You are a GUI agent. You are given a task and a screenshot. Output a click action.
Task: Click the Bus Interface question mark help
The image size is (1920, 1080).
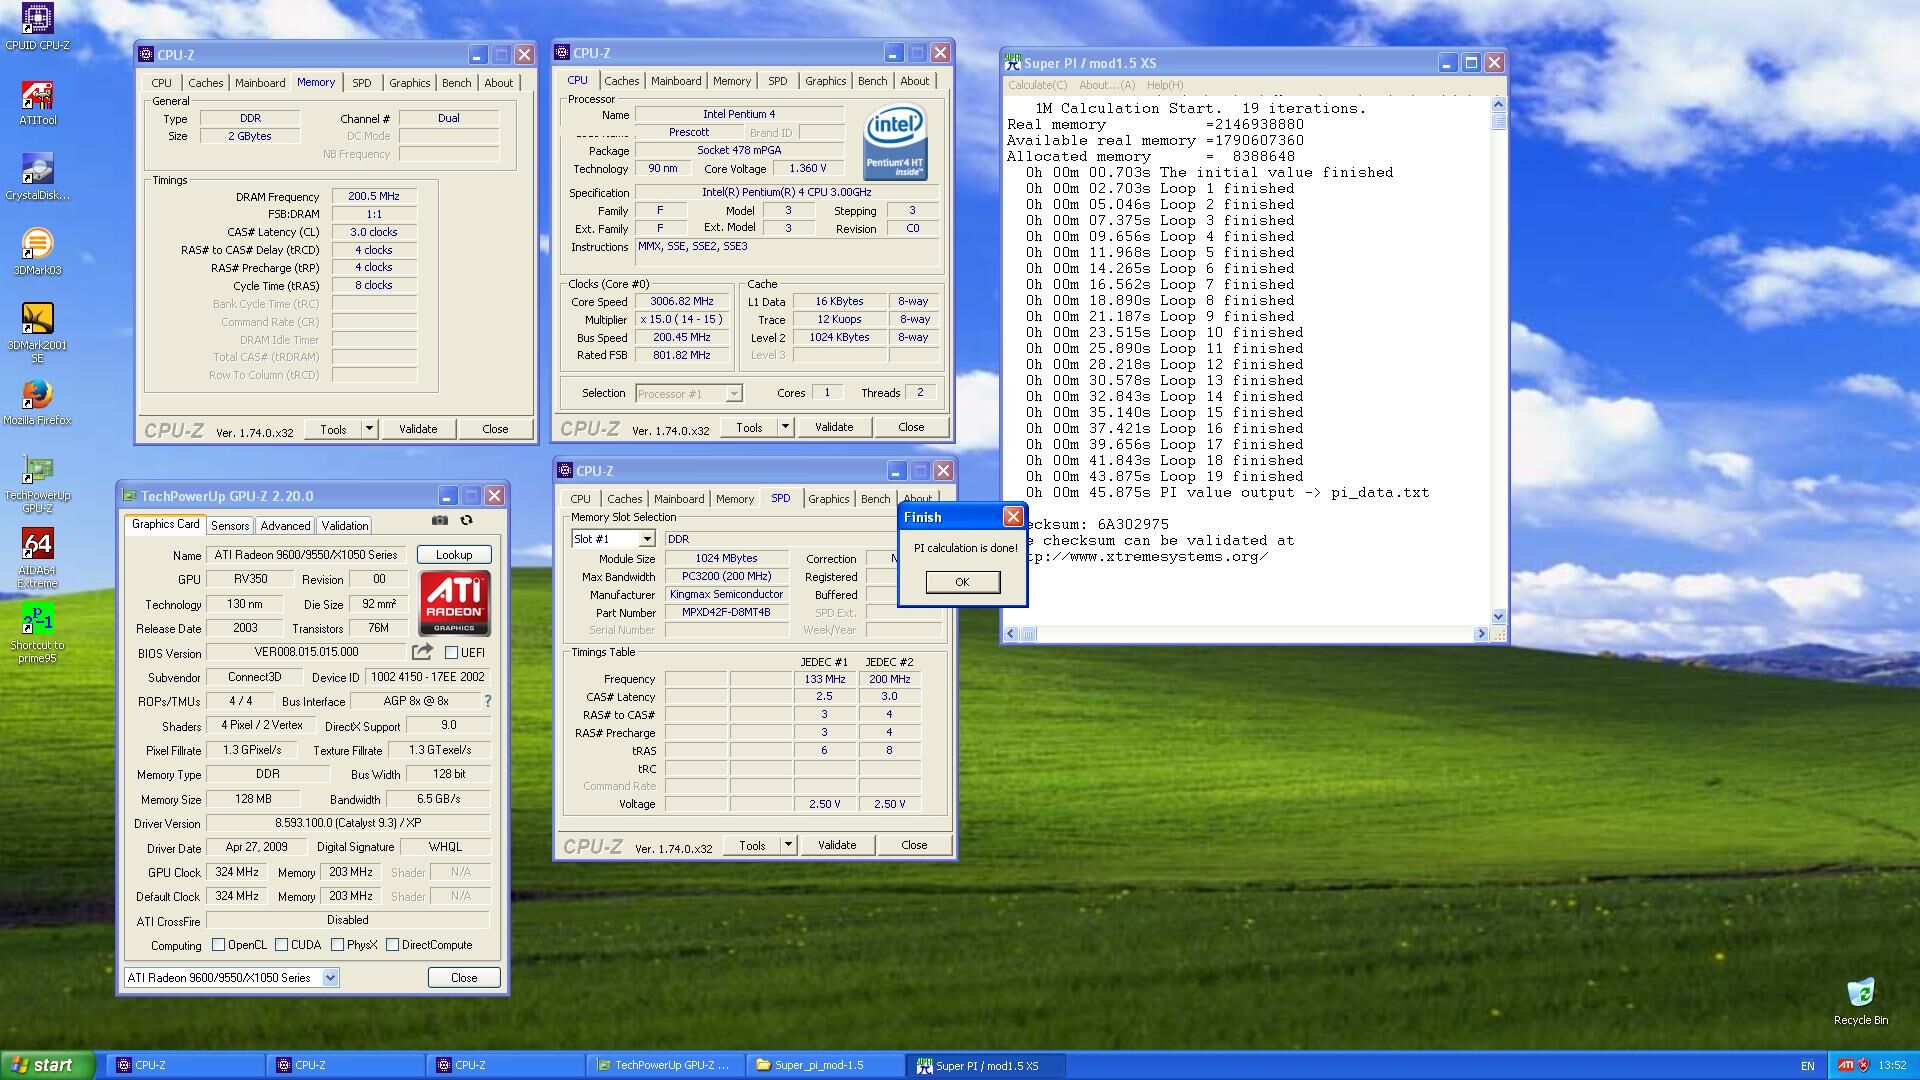click(488, 701)
